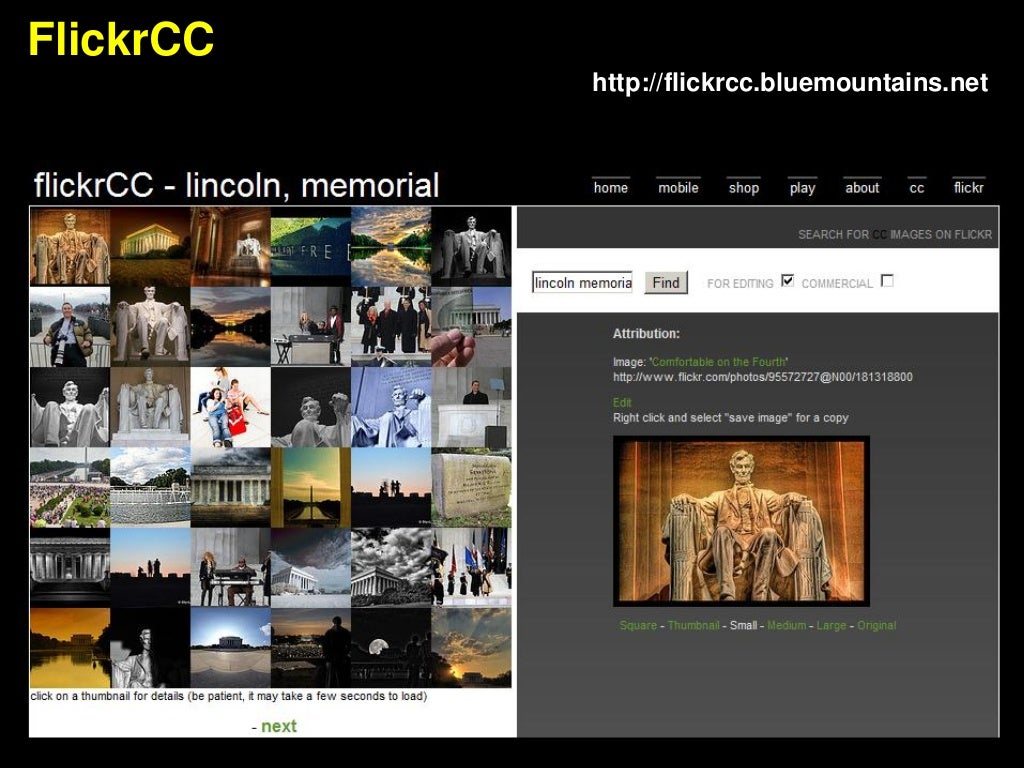Viewport: 1024px width, 768px height.
Task: Open golden sunset reflecting pool thumbnail, bottom row
Action: pyautogui.click(x=70, y=648)
